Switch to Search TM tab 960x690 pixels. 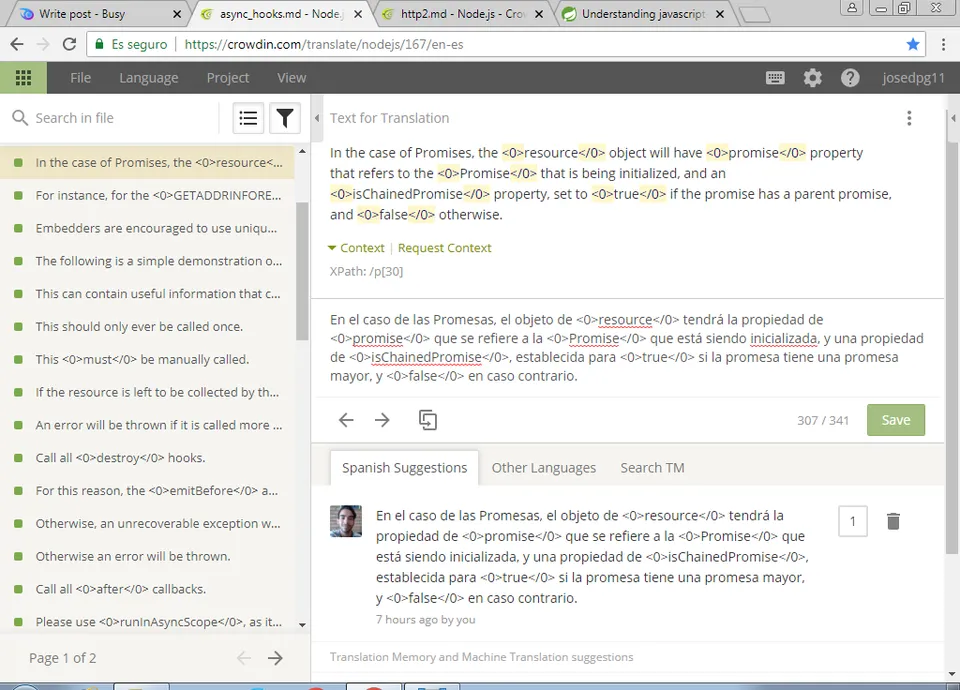653,468
